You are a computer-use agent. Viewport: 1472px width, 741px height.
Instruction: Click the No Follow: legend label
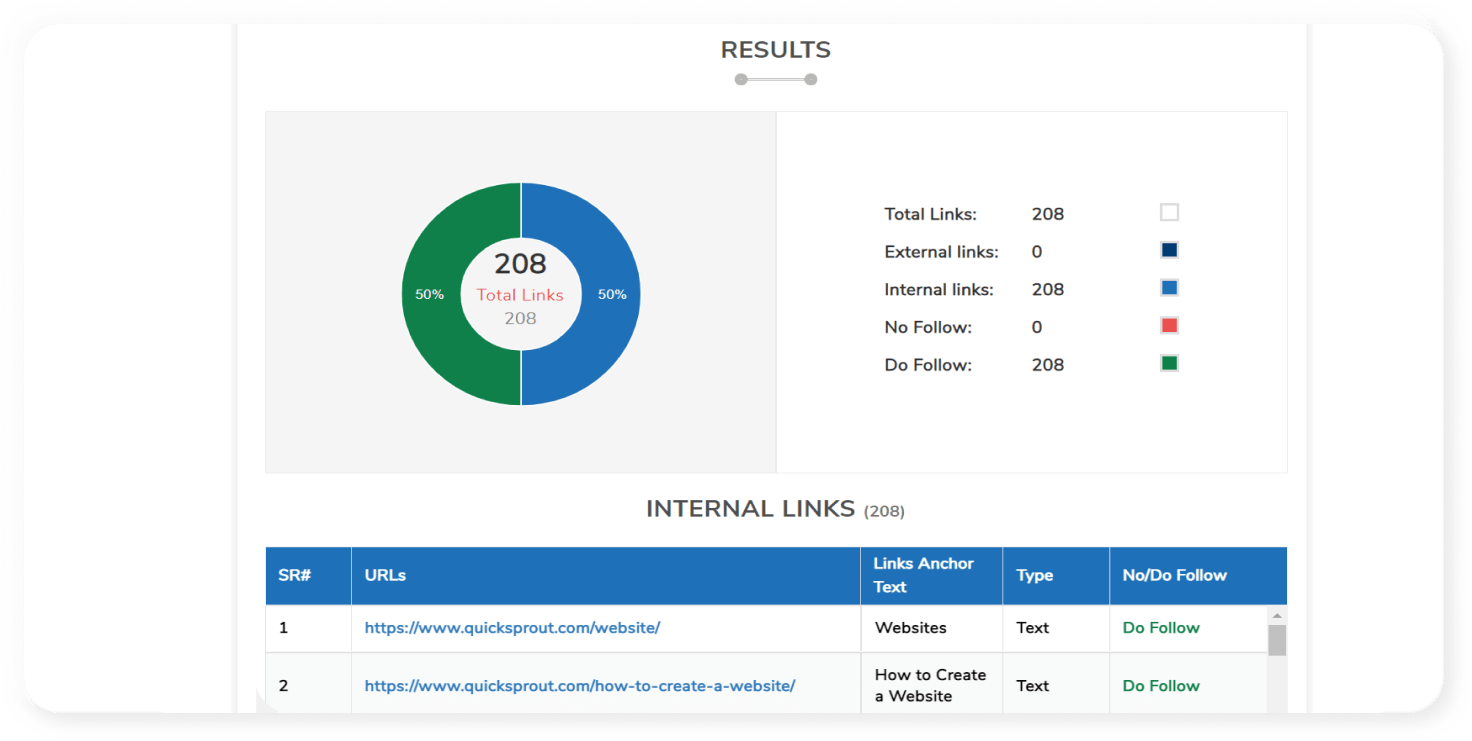click(x=928, y=327)
